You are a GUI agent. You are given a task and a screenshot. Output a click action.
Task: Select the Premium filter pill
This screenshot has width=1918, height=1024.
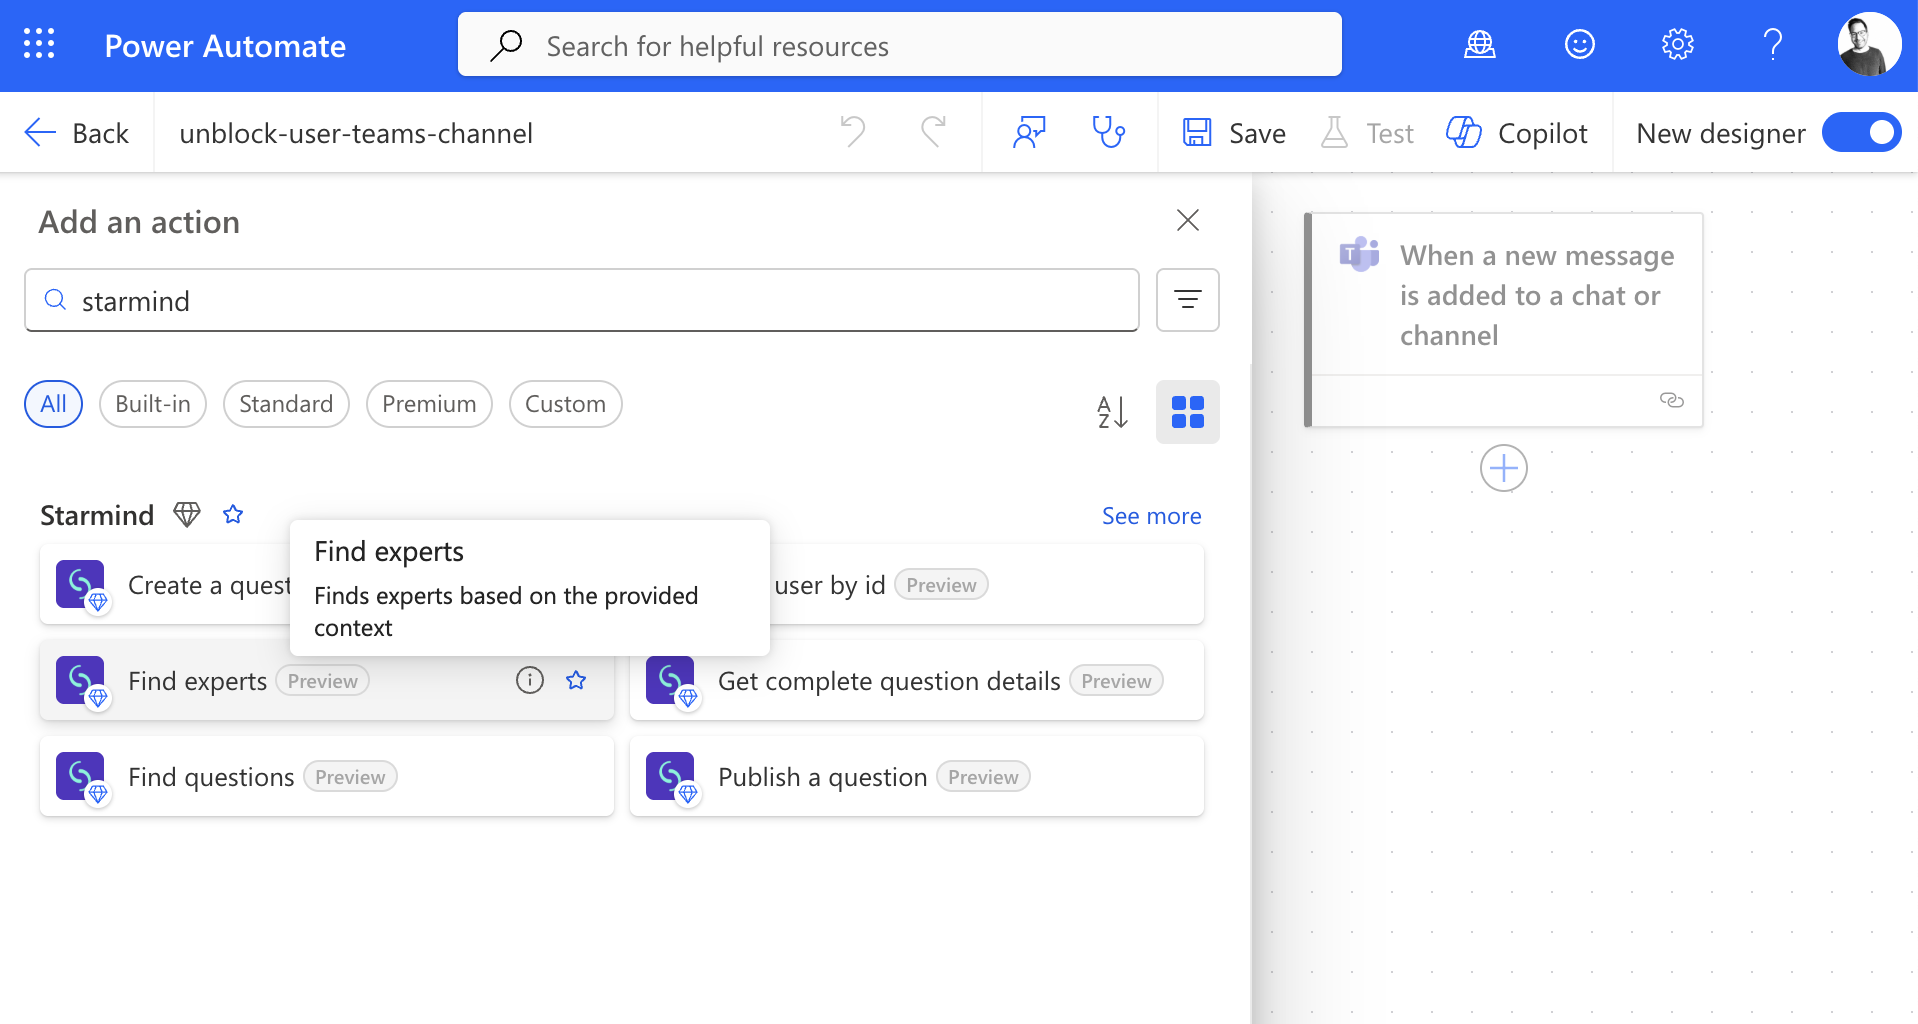[x=429, y=404]
